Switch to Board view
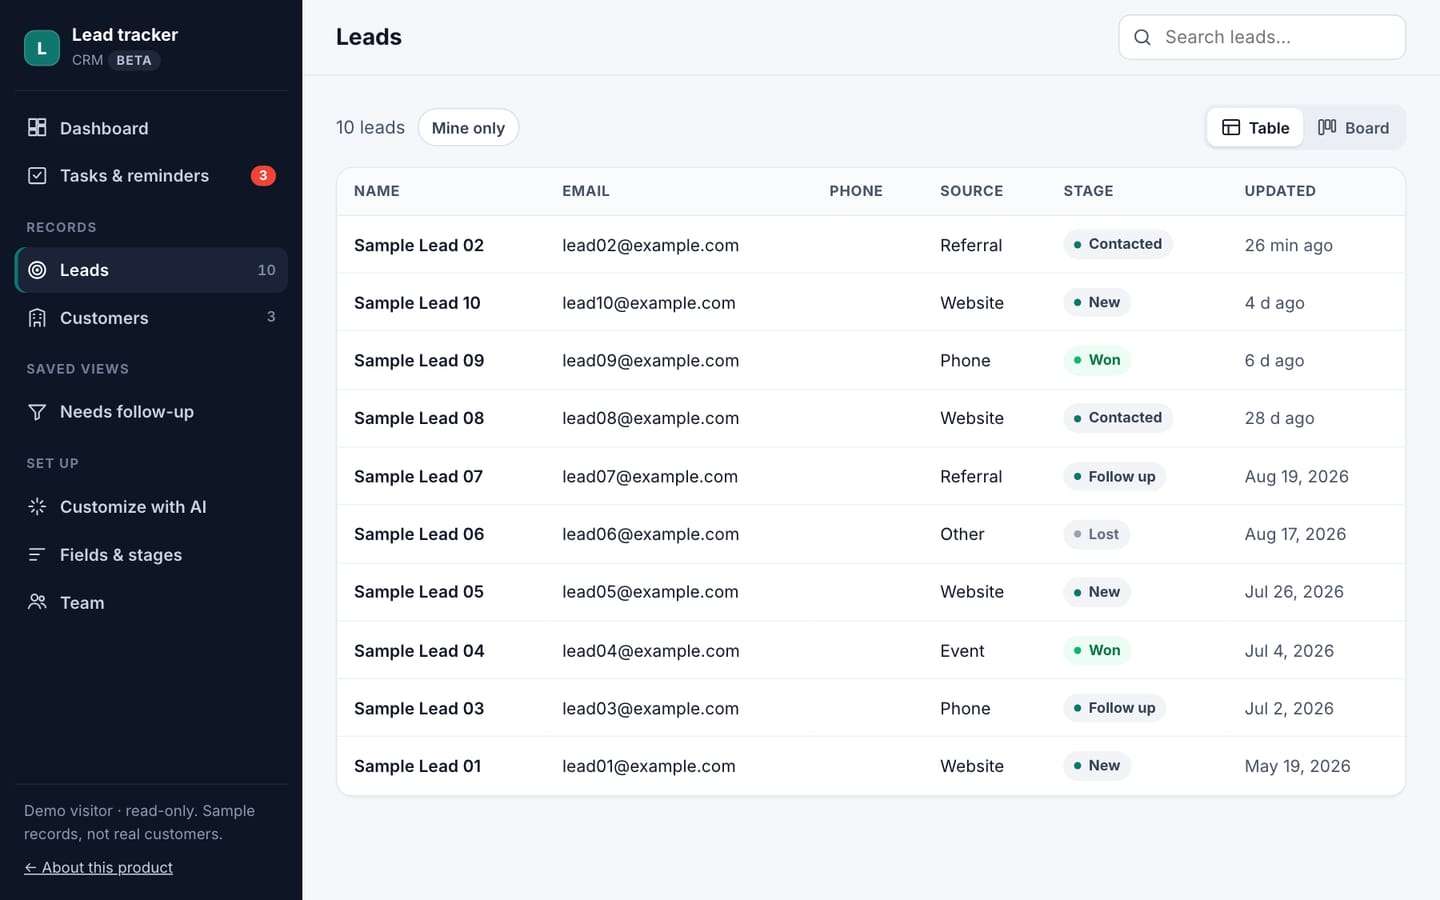Viewport: 1440px width, 900px height. pos(1353,127)
